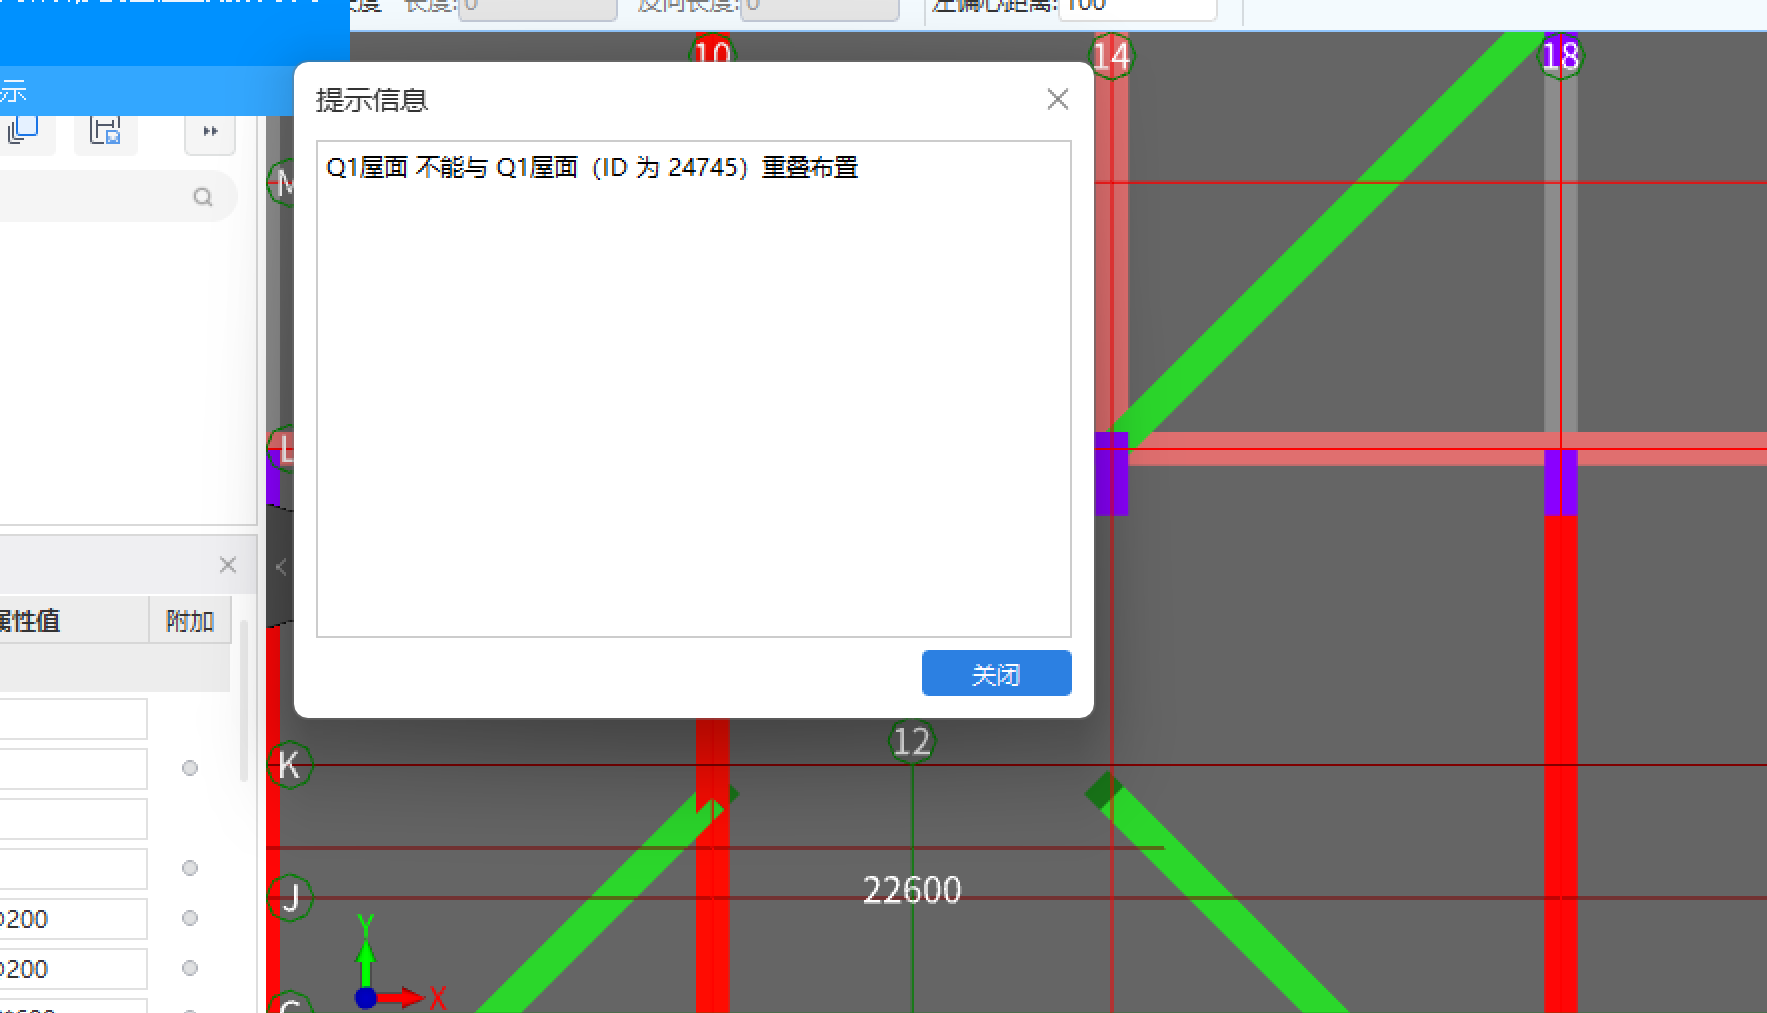Click axis marker 18 at top
The height and width of the screenshot is (1013, 1767).
tap(1560, 56)
